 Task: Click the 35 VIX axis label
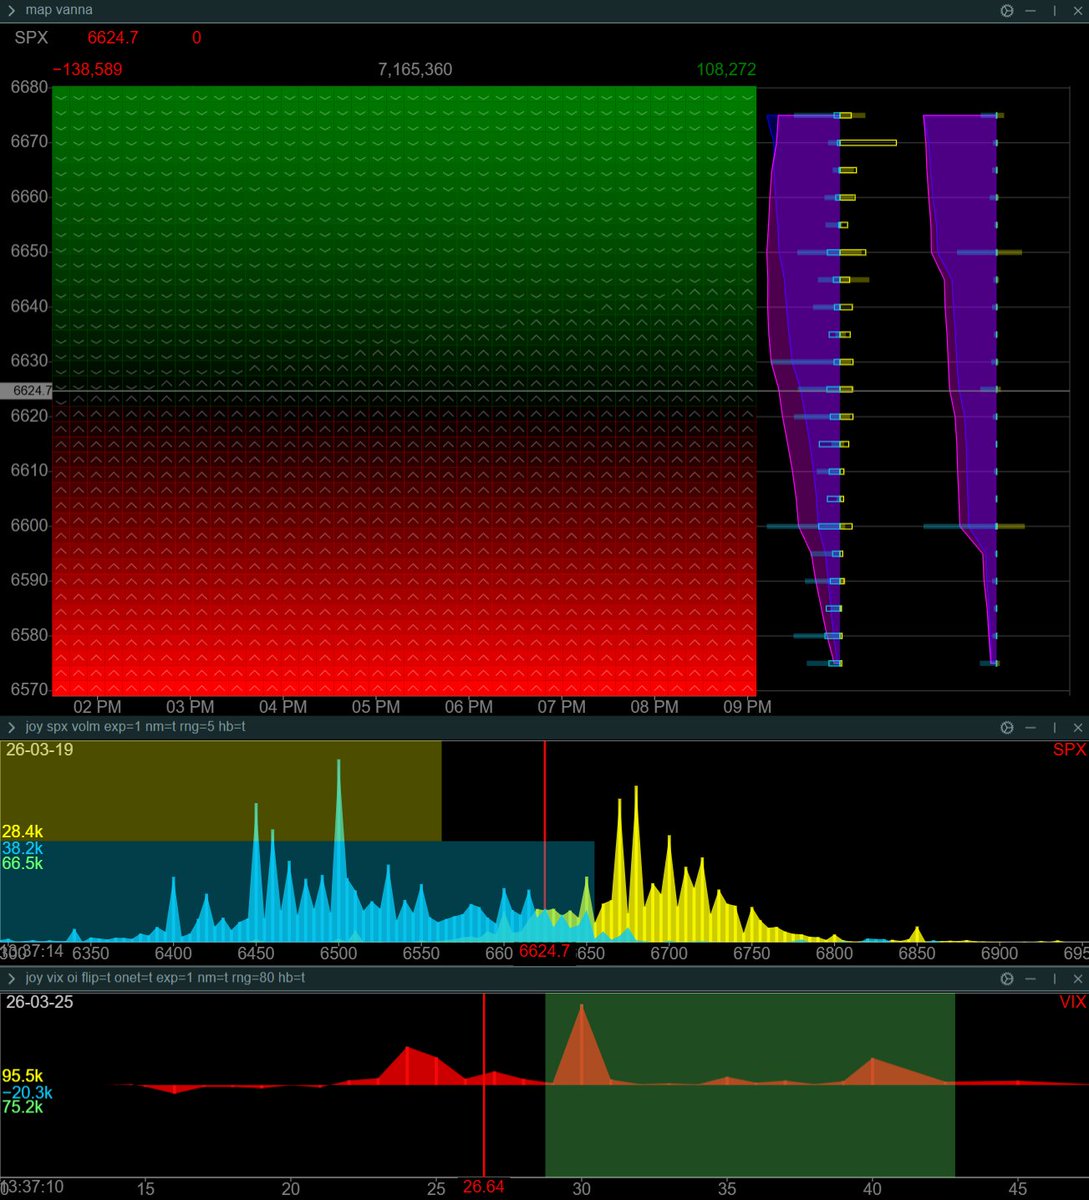(727, 1189)
